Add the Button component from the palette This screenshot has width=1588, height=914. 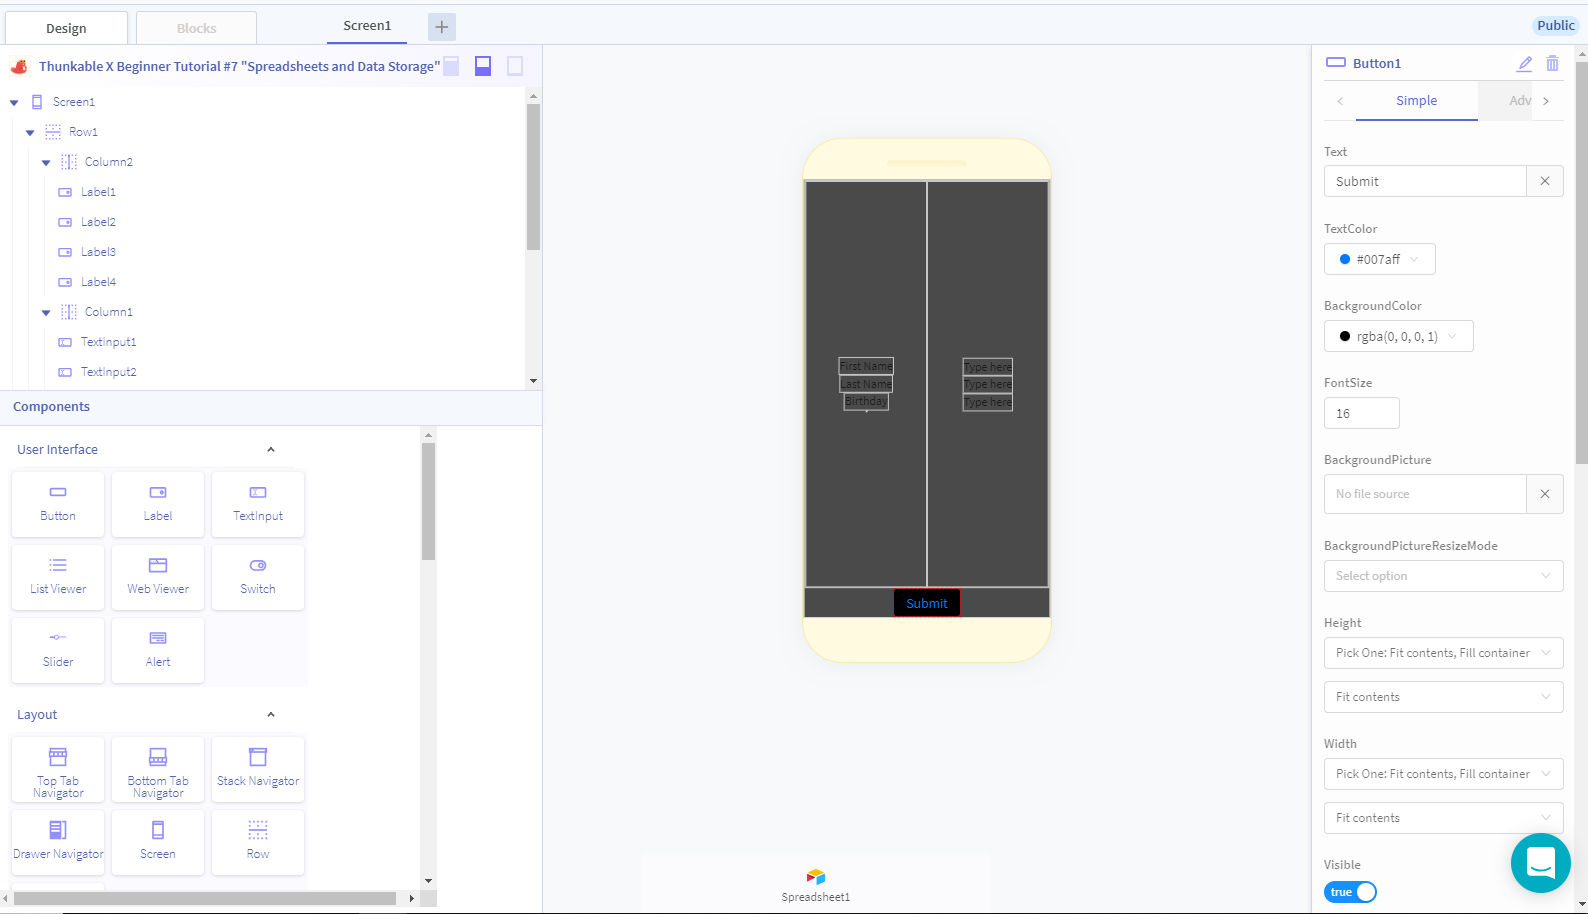coord(58,504)
